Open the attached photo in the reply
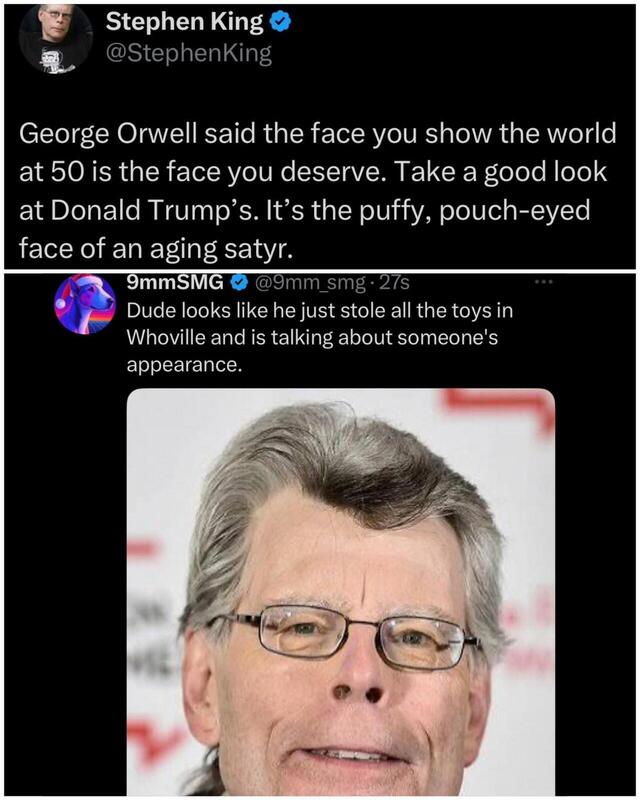Image resolution: width=640 pixels, height=800 pixels. point(340,592)
